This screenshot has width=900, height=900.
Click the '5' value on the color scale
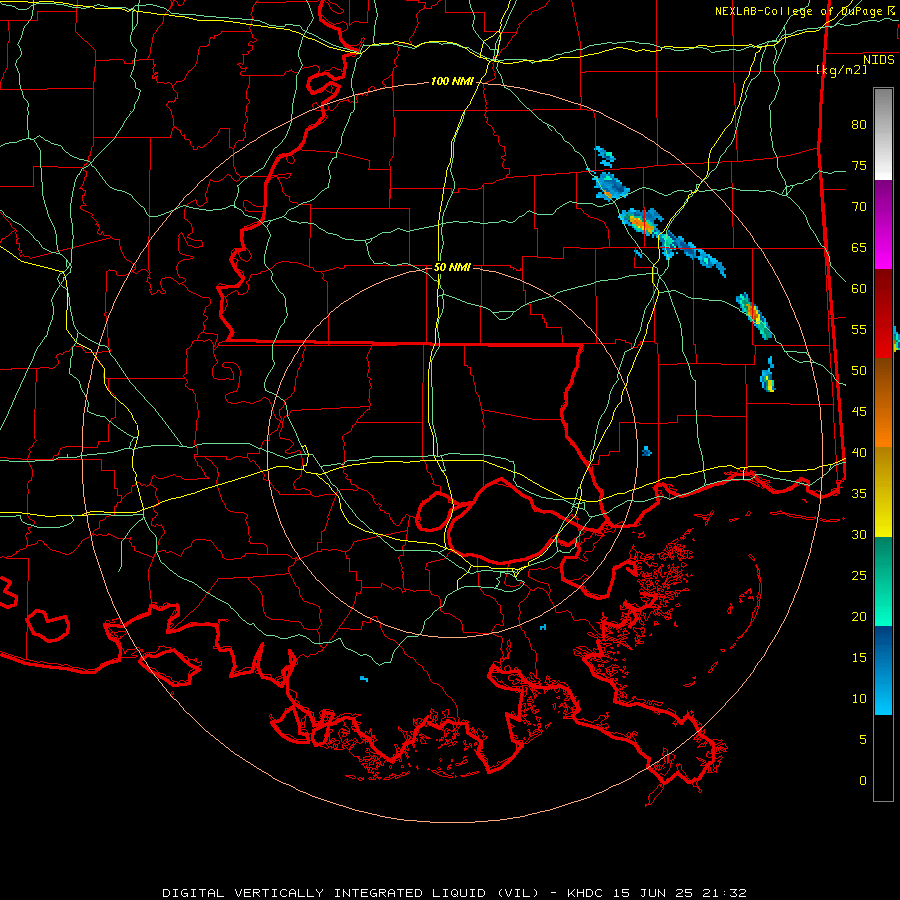[863, 740]
